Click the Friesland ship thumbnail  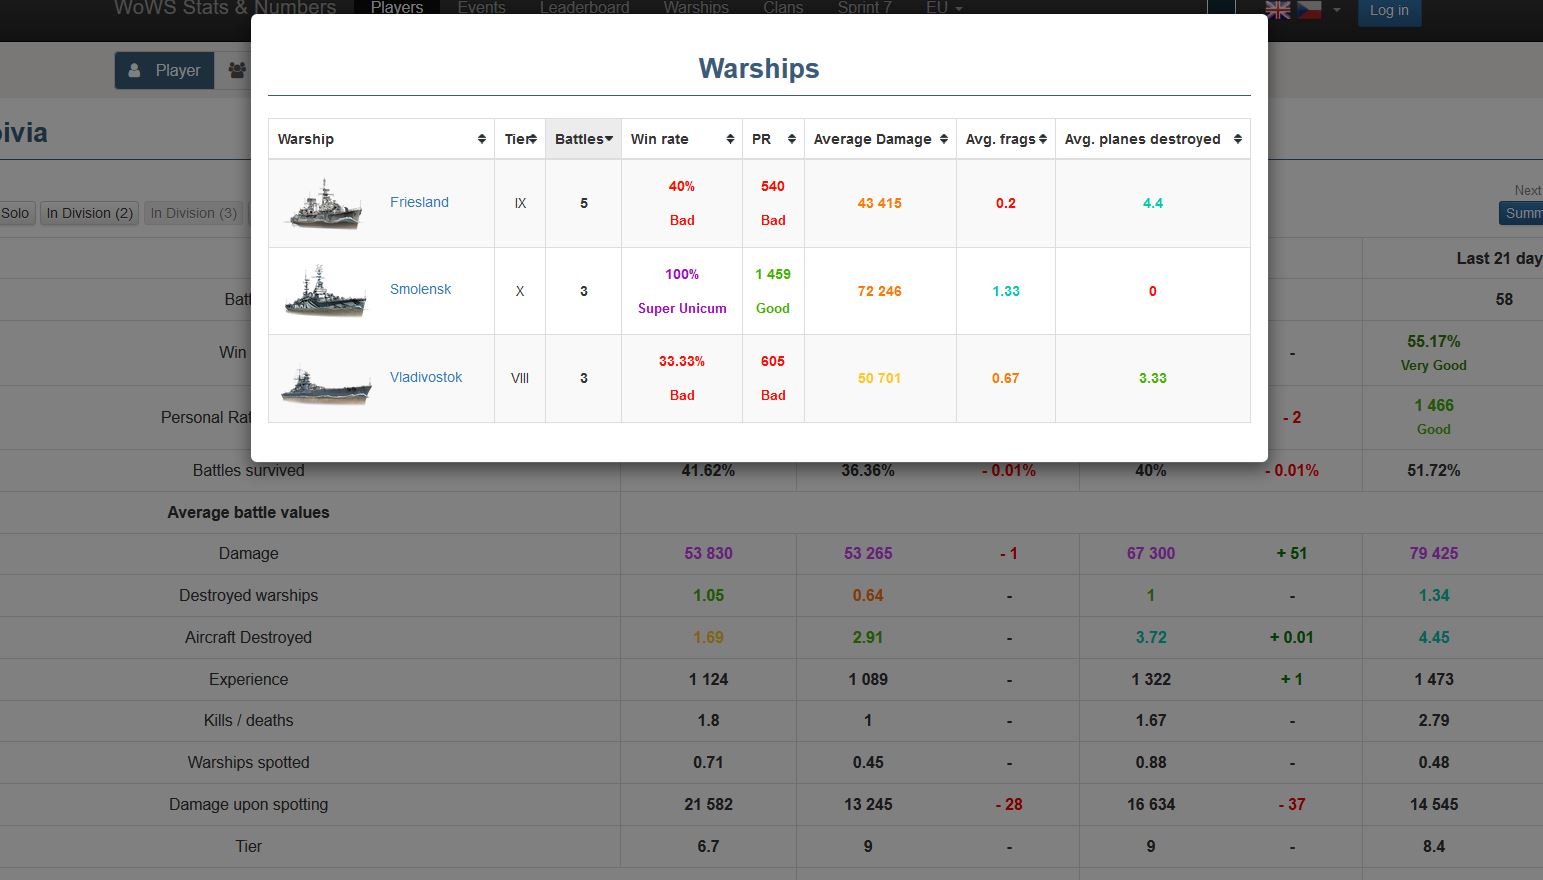[x=325, y=204]
